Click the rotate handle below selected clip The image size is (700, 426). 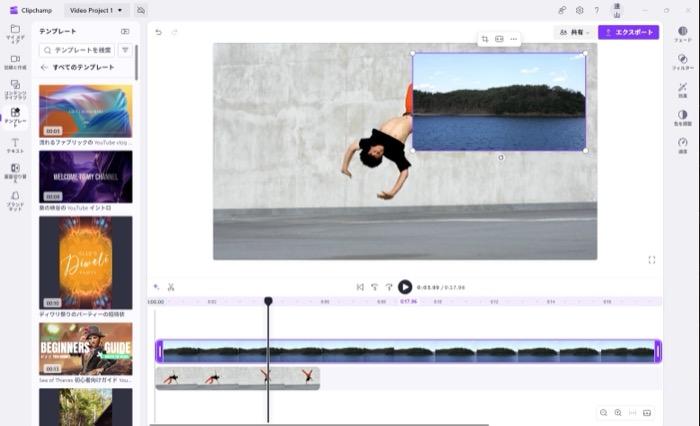[501, 157]
